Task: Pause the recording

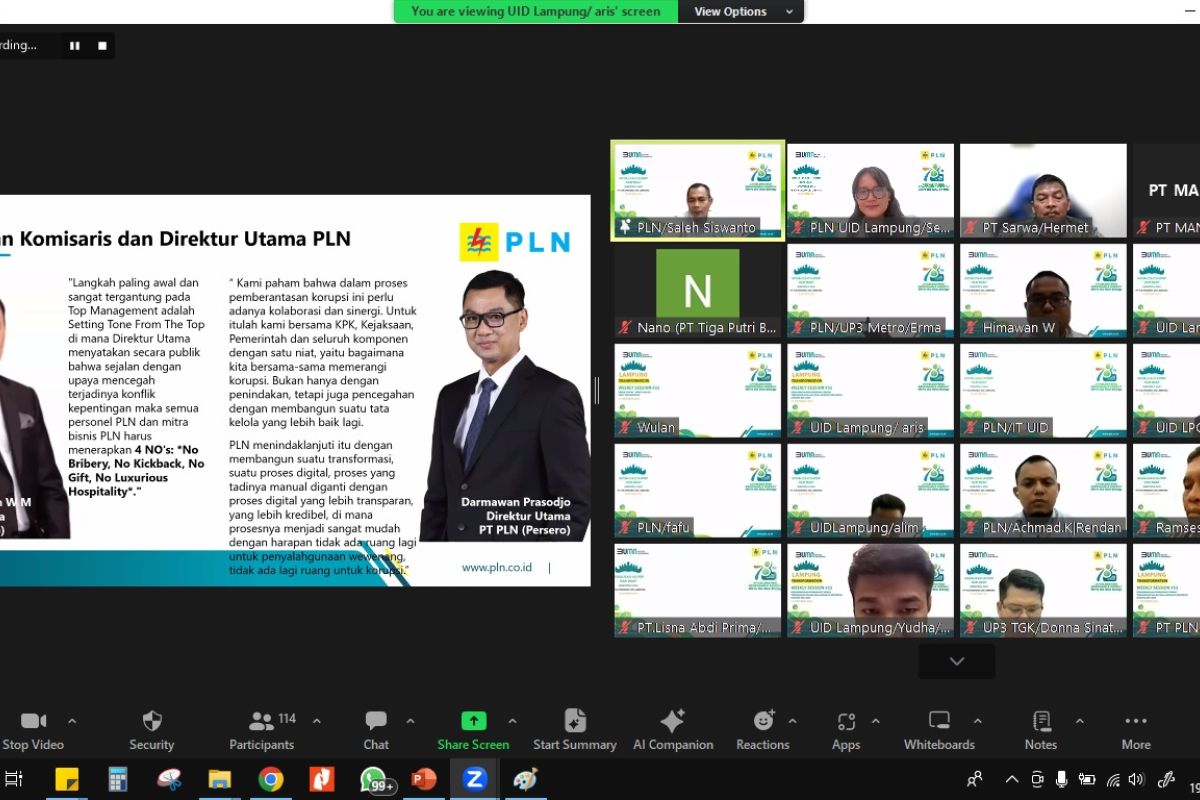Action: (74, 45)
